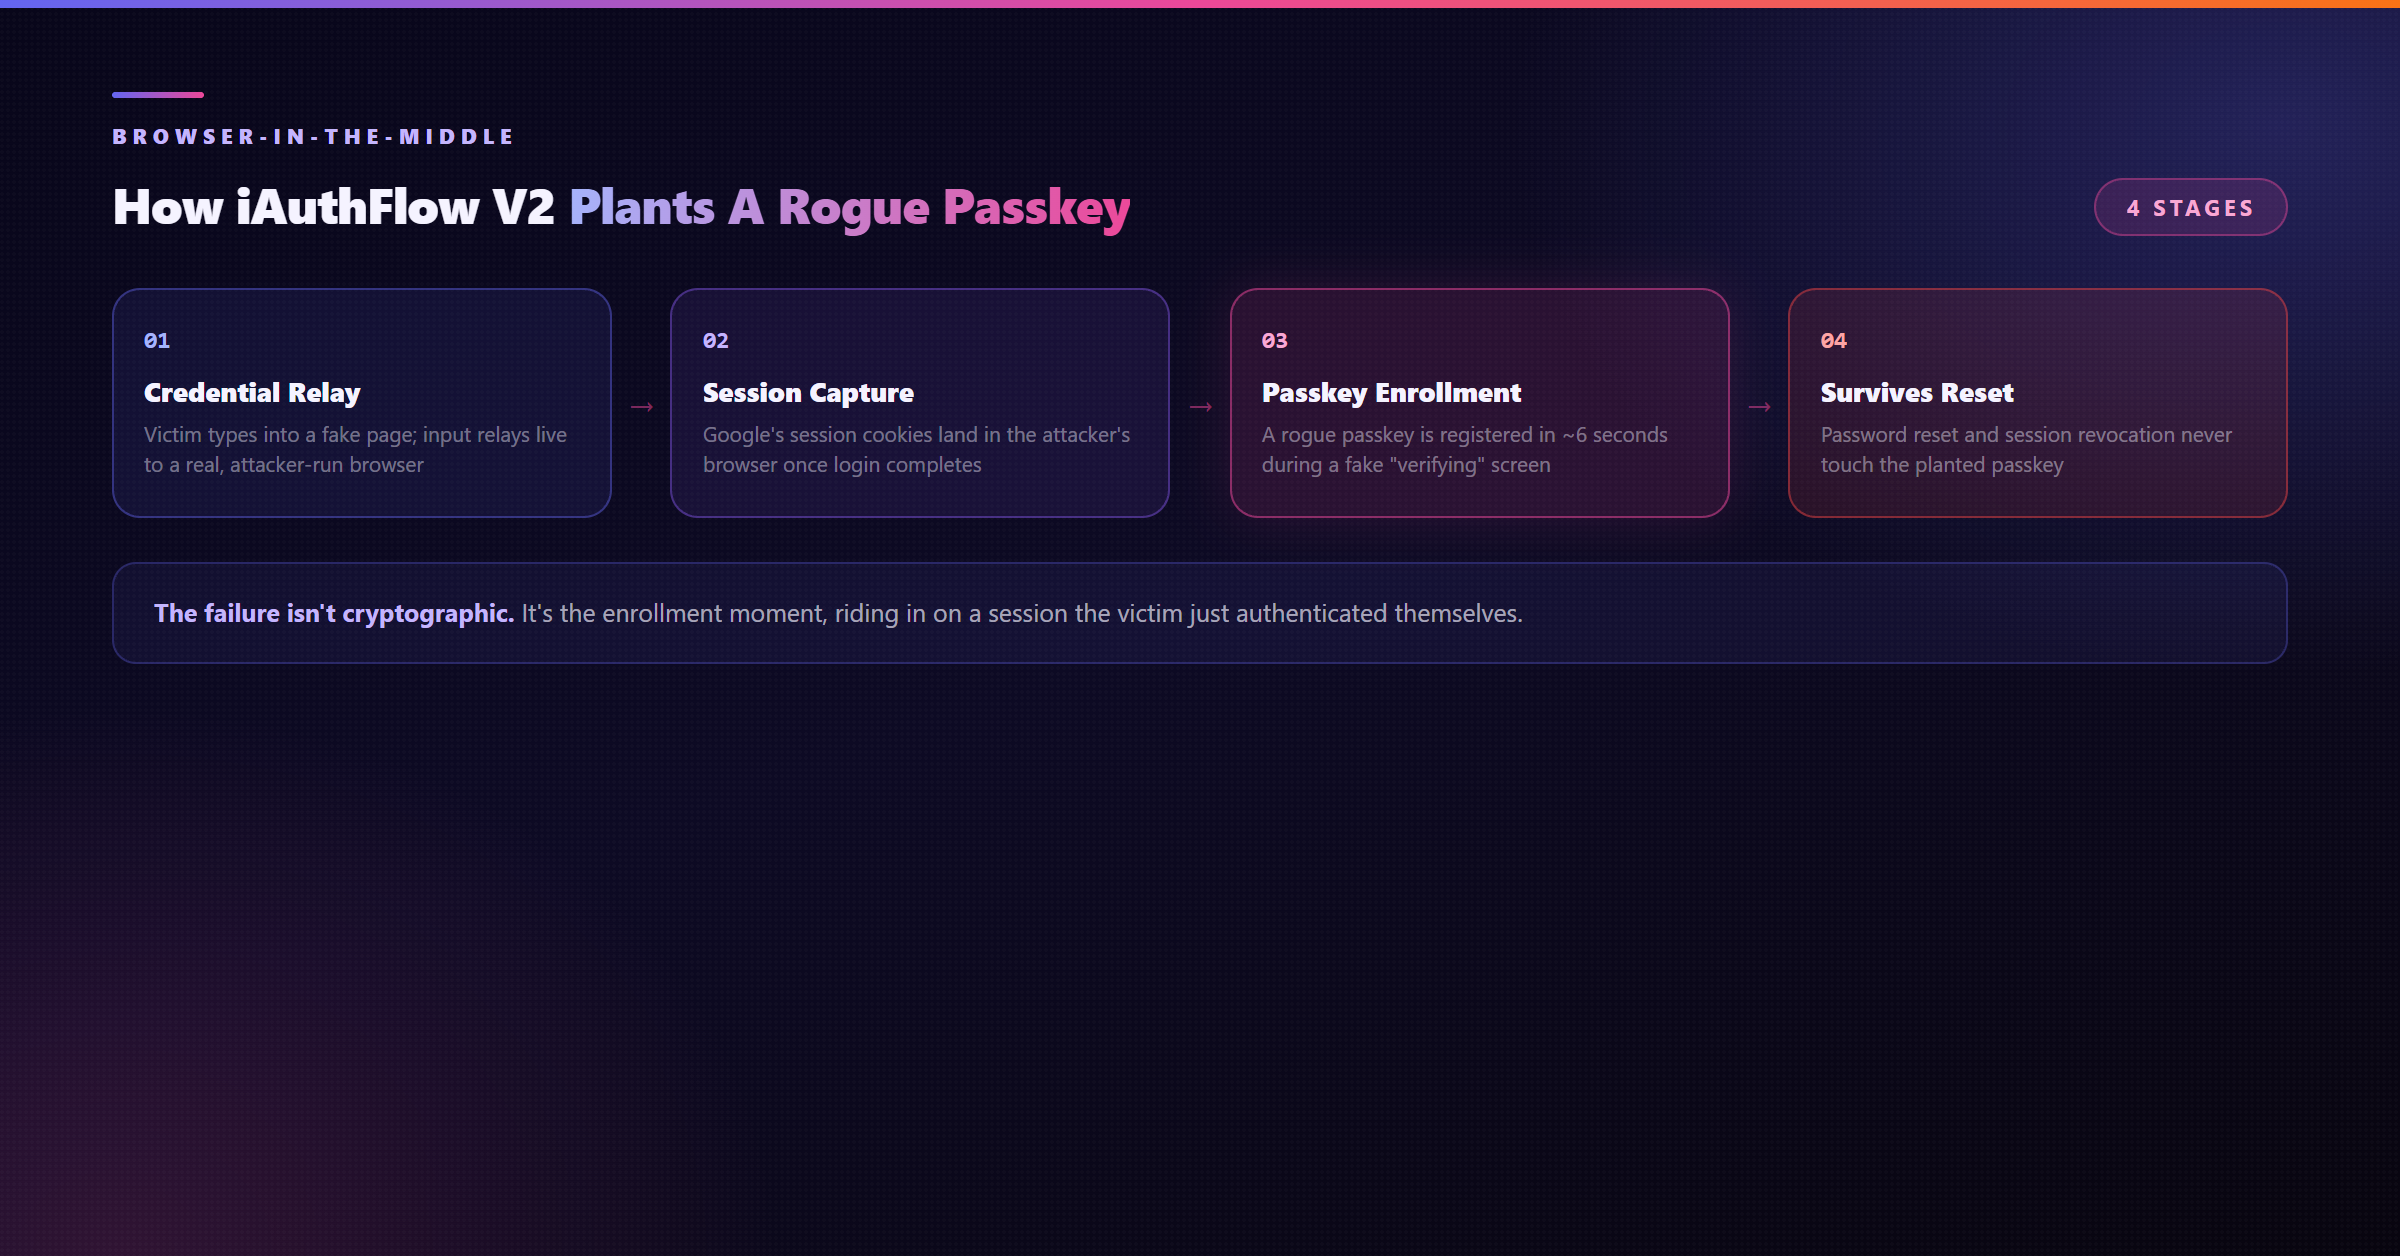Click arrow between Credential Relay and Session Capture
The height and width of the screenshot is (1256, 2400).
pos(642,407)
